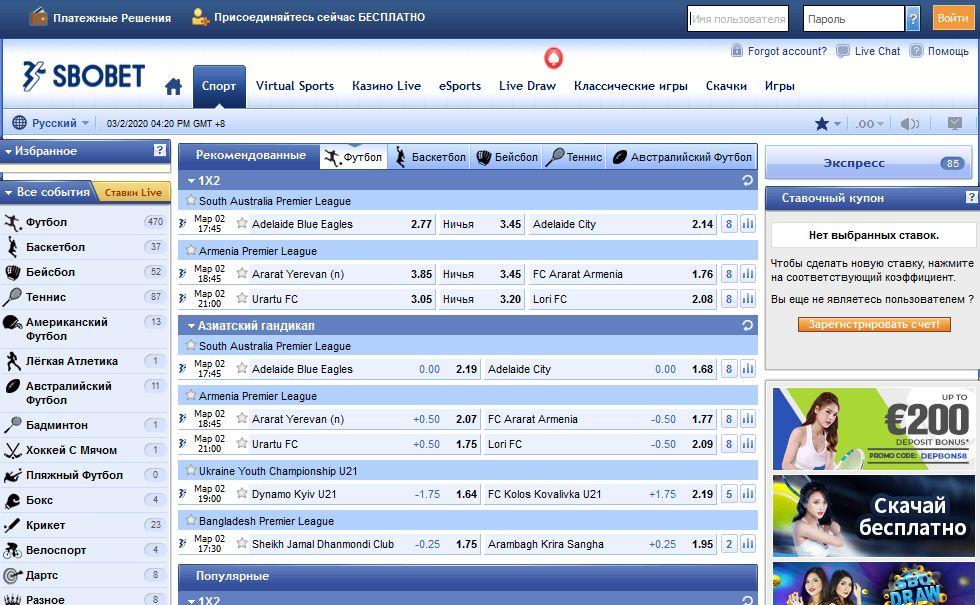980x605 pixels.
Task: Click the home icon beside Спорт
Action: (174, 87)
